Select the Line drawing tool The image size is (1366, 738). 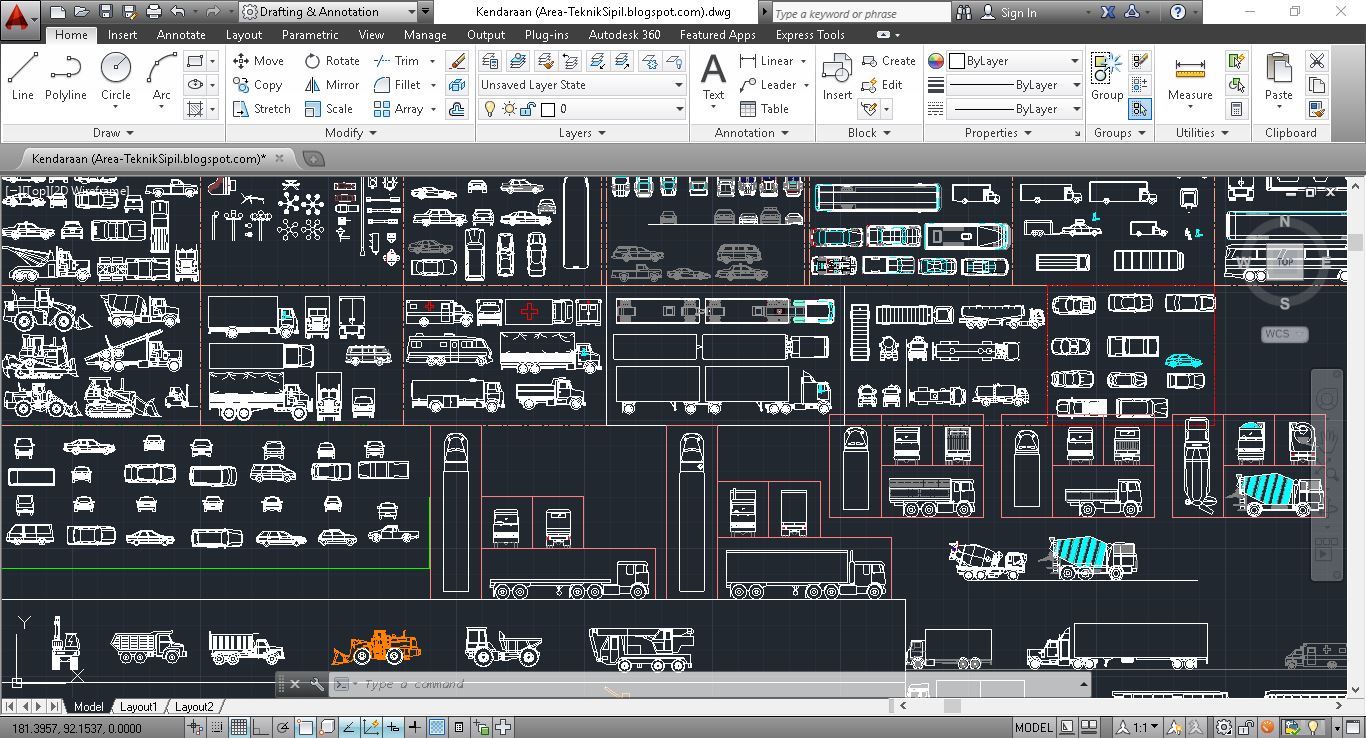(x=22, y=77)
